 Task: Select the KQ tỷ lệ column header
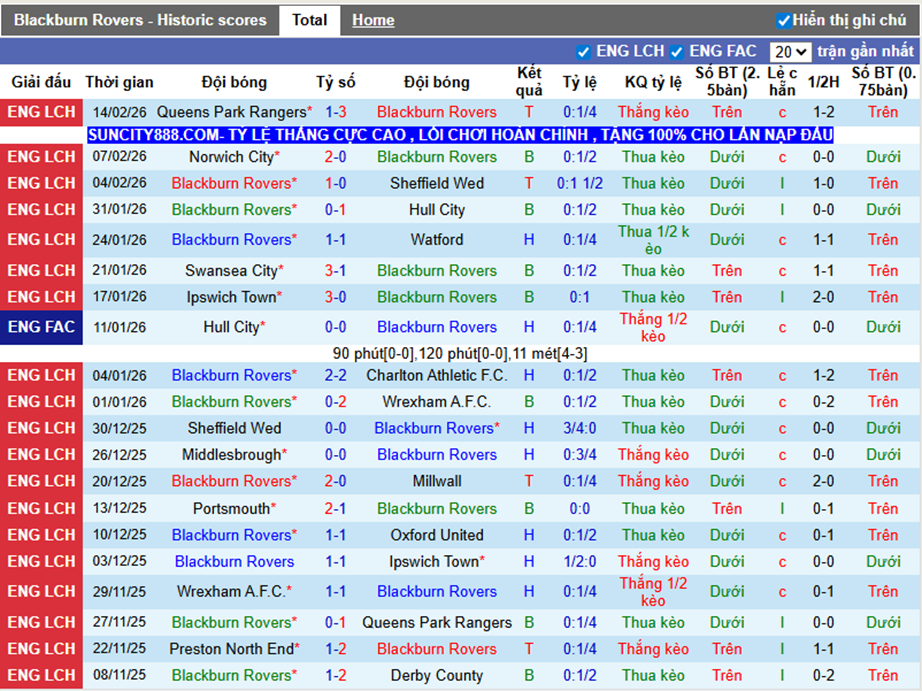click(653, 82)
